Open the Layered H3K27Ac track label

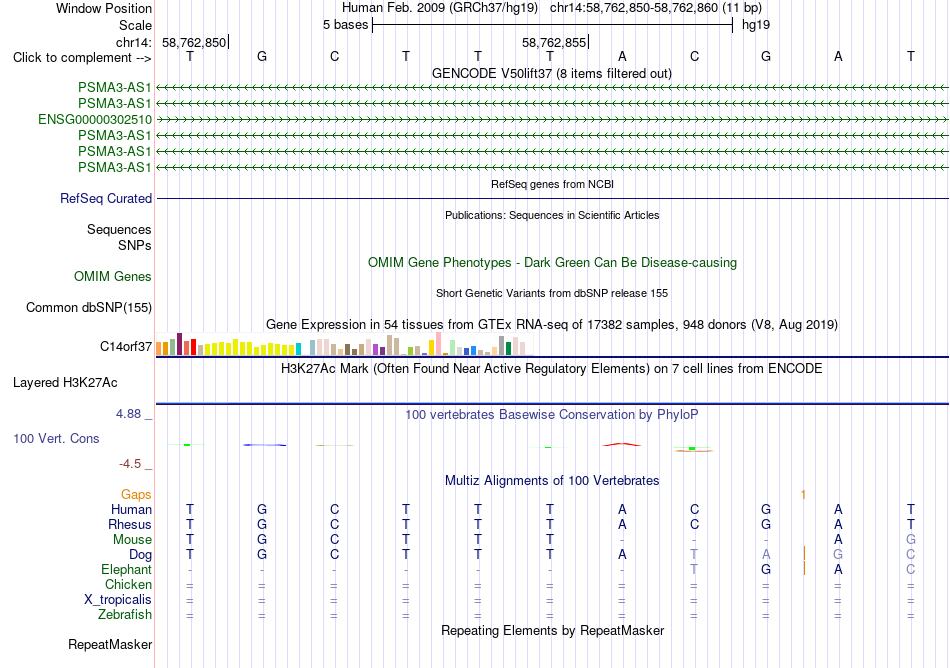coord(65,383)
